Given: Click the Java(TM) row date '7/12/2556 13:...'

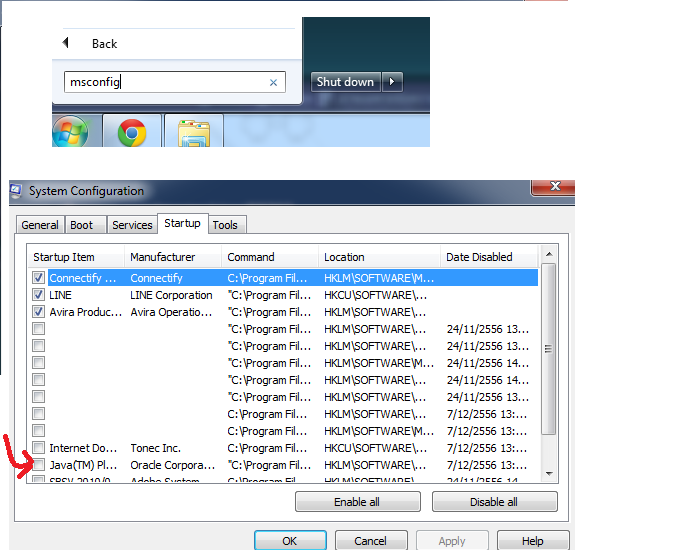Looking at the screenshot, I should pyautogui.click(x=487, y=465).
